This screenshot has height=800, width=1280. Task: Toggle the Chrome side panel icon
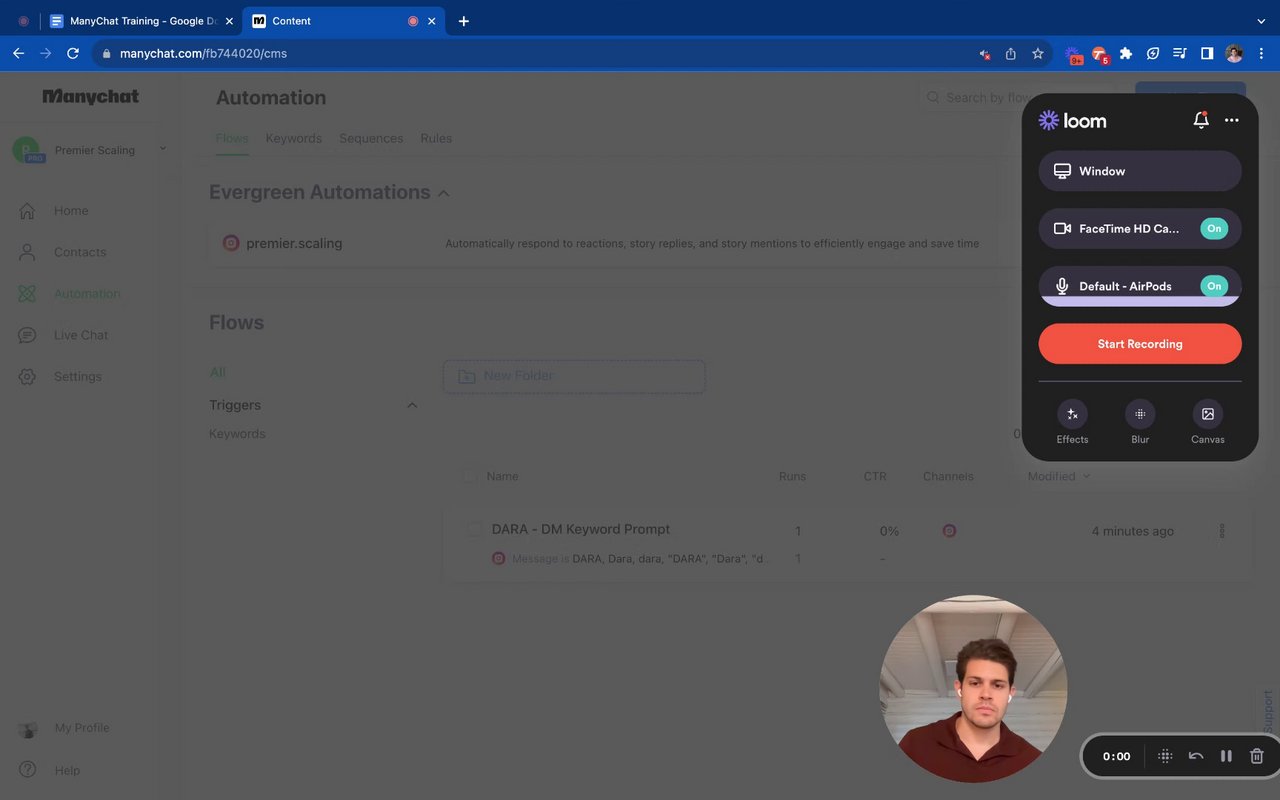coord(1207,53)
